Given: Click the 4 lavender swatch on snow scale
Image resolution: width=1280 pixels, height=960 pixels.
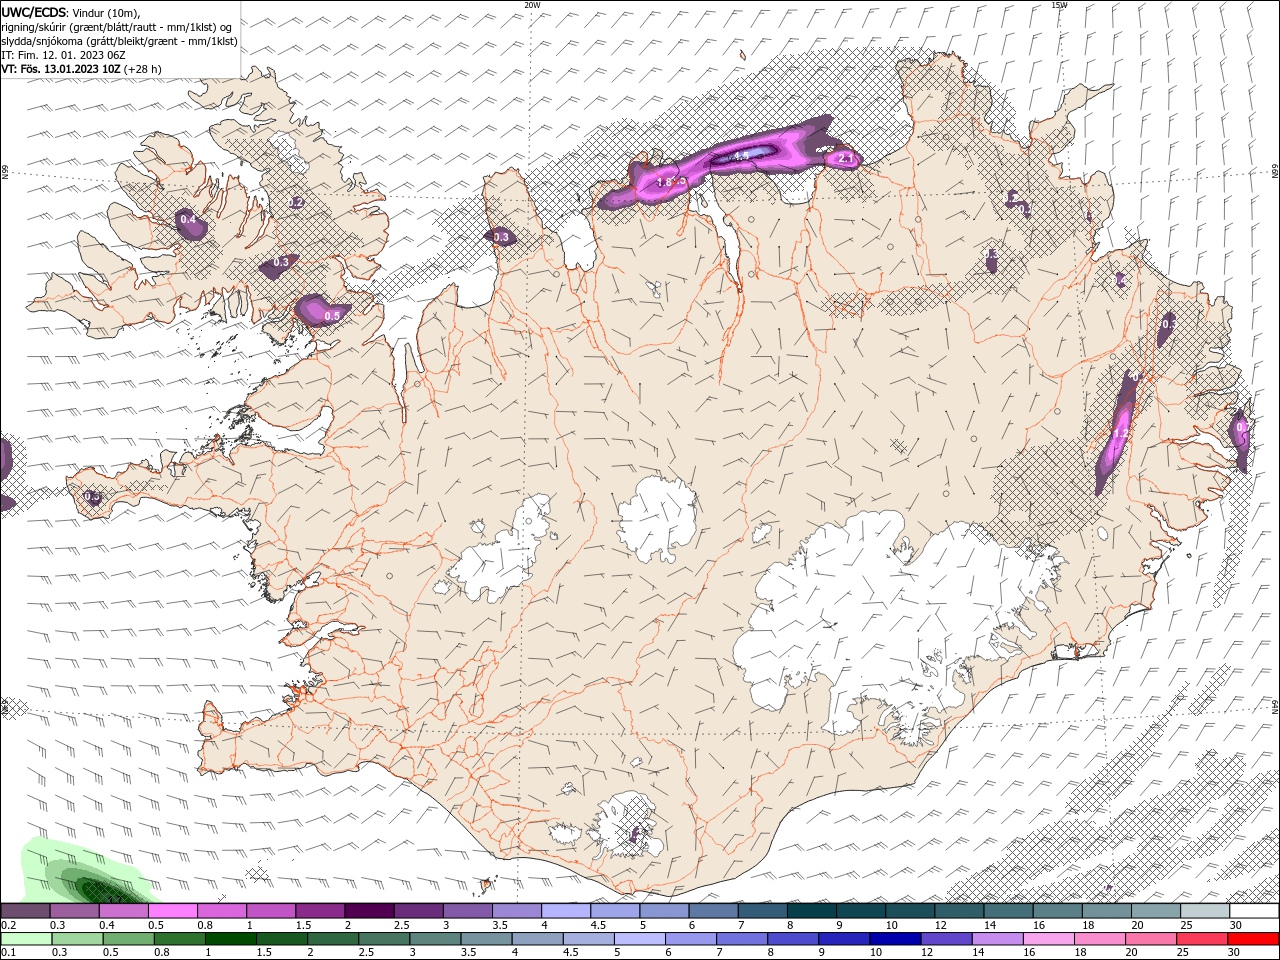Looking at the screenshot, I should (x=565, y=910).
